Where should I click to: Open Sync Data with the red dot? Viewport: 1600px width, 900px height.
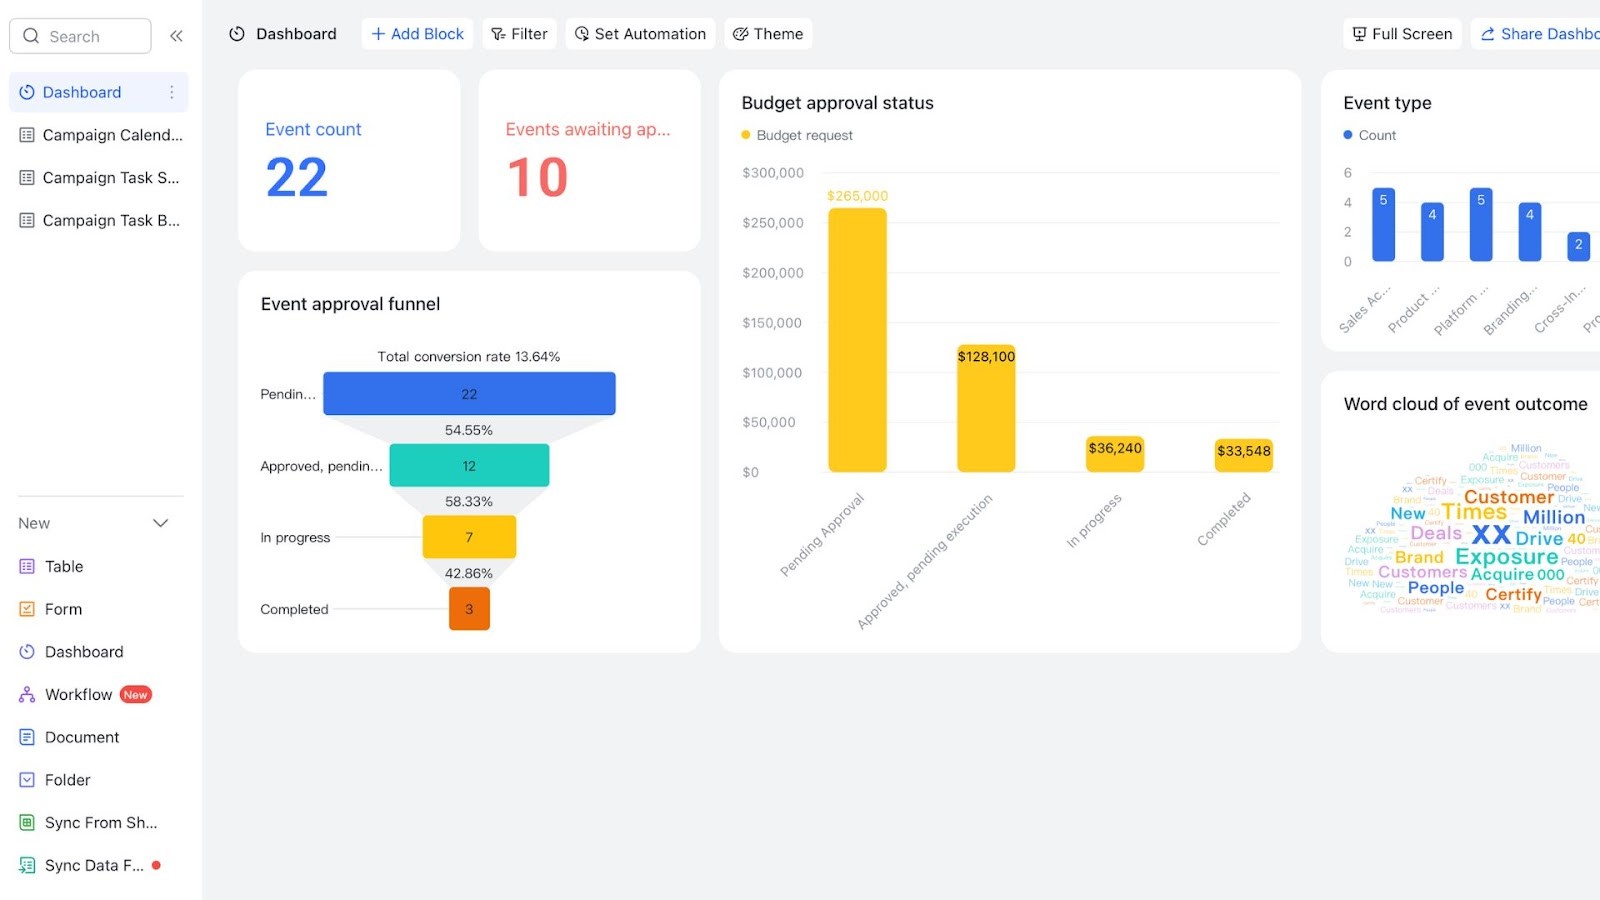pos(25,865)
